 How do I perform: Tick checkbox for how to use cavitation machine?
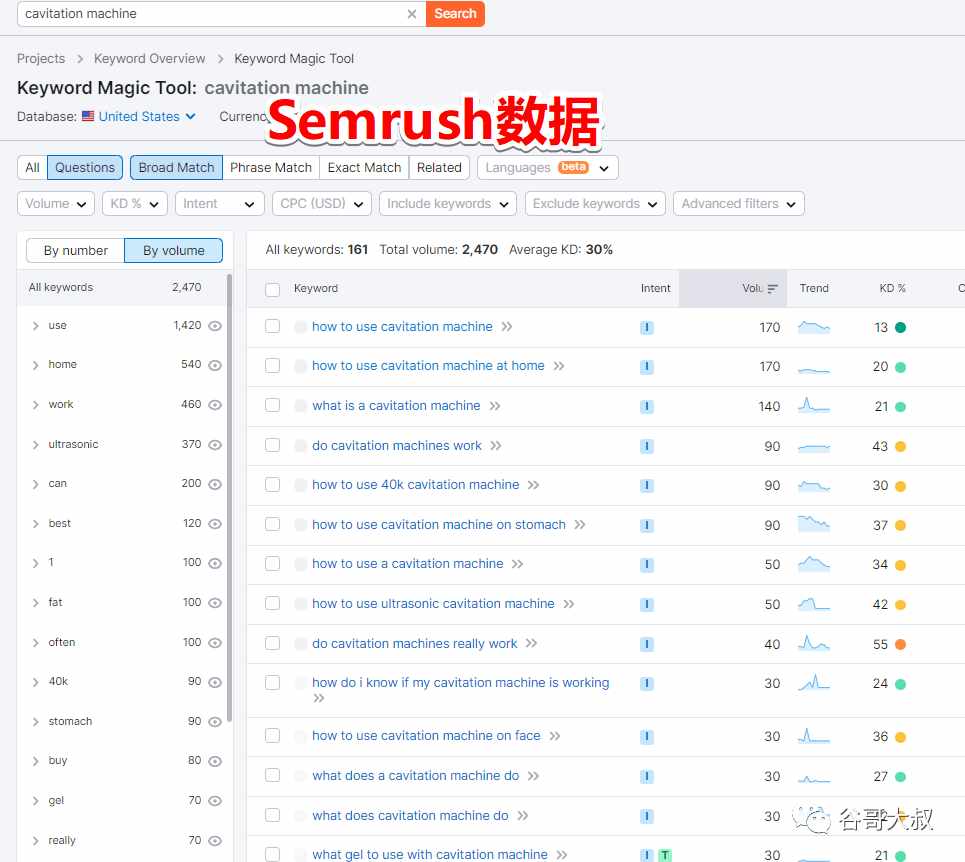pyautogui.click(x=273, y=326)
